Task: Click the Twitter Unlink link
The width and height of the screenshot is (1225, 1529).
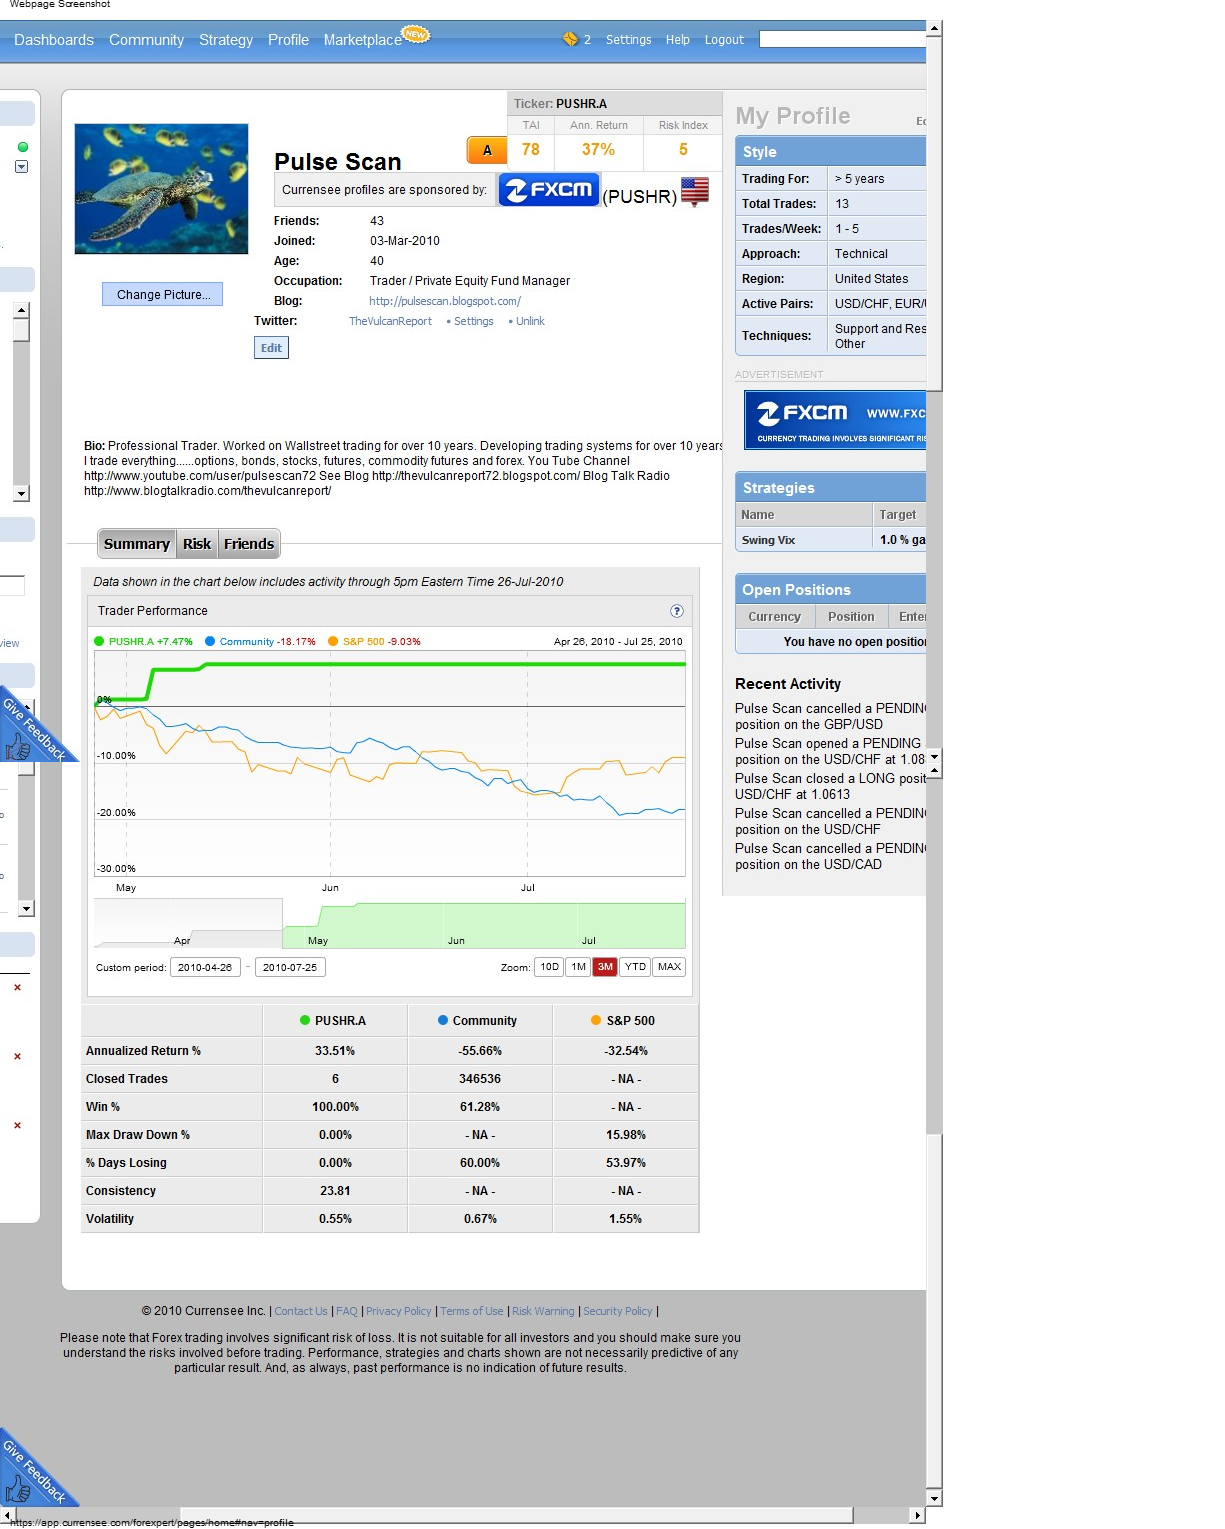Action: 530,321
